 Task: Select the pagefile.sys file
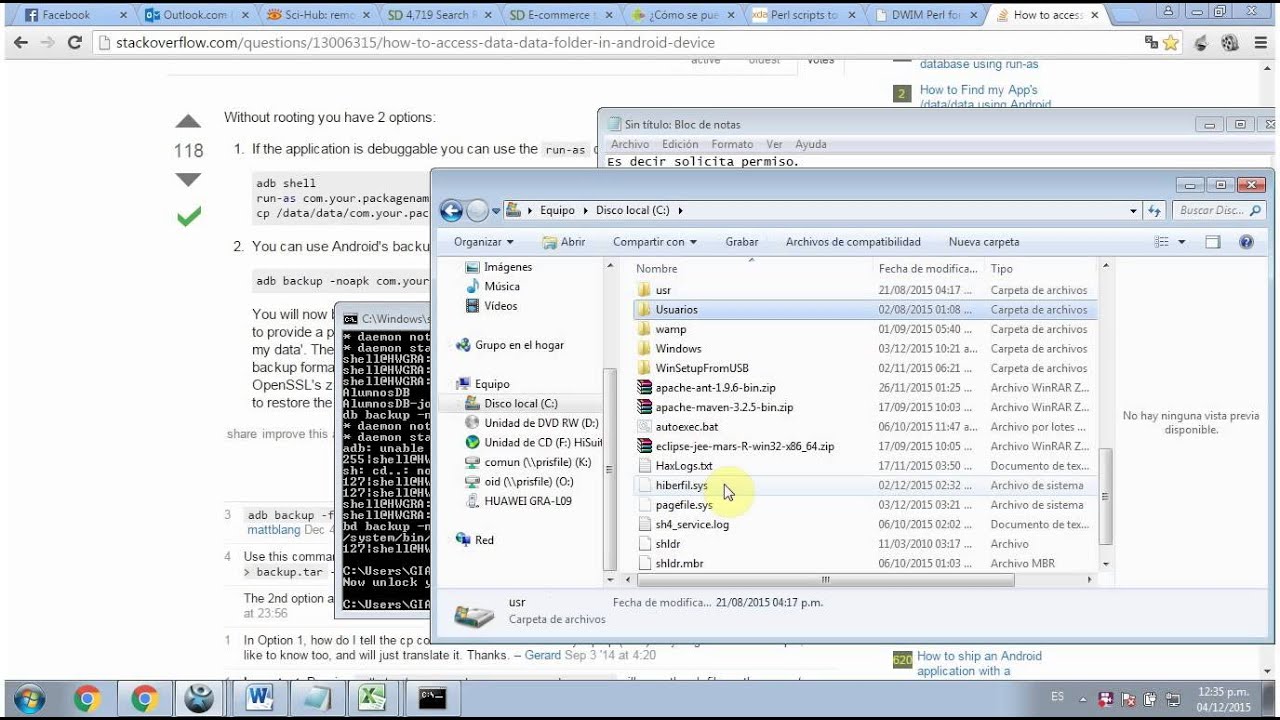(866, 505)
